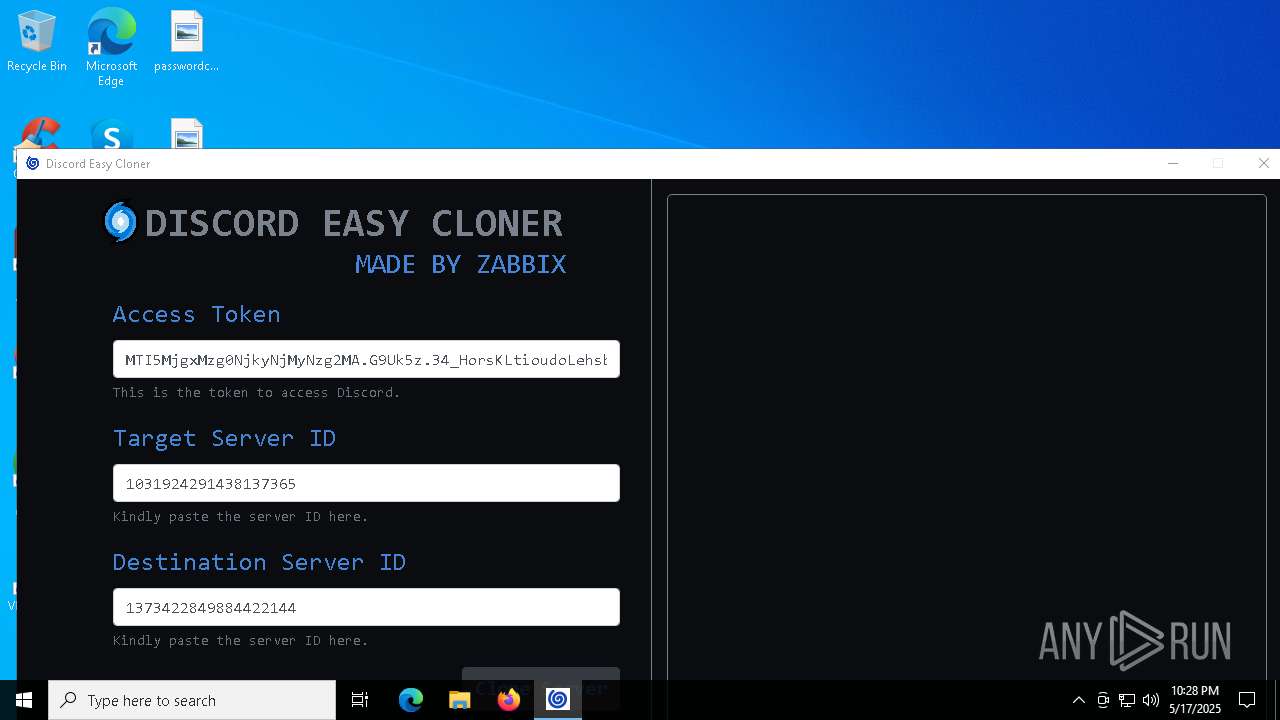1280x720 pixels.
Task: Open the Skype desktop icon
Action: click(111, 135)
